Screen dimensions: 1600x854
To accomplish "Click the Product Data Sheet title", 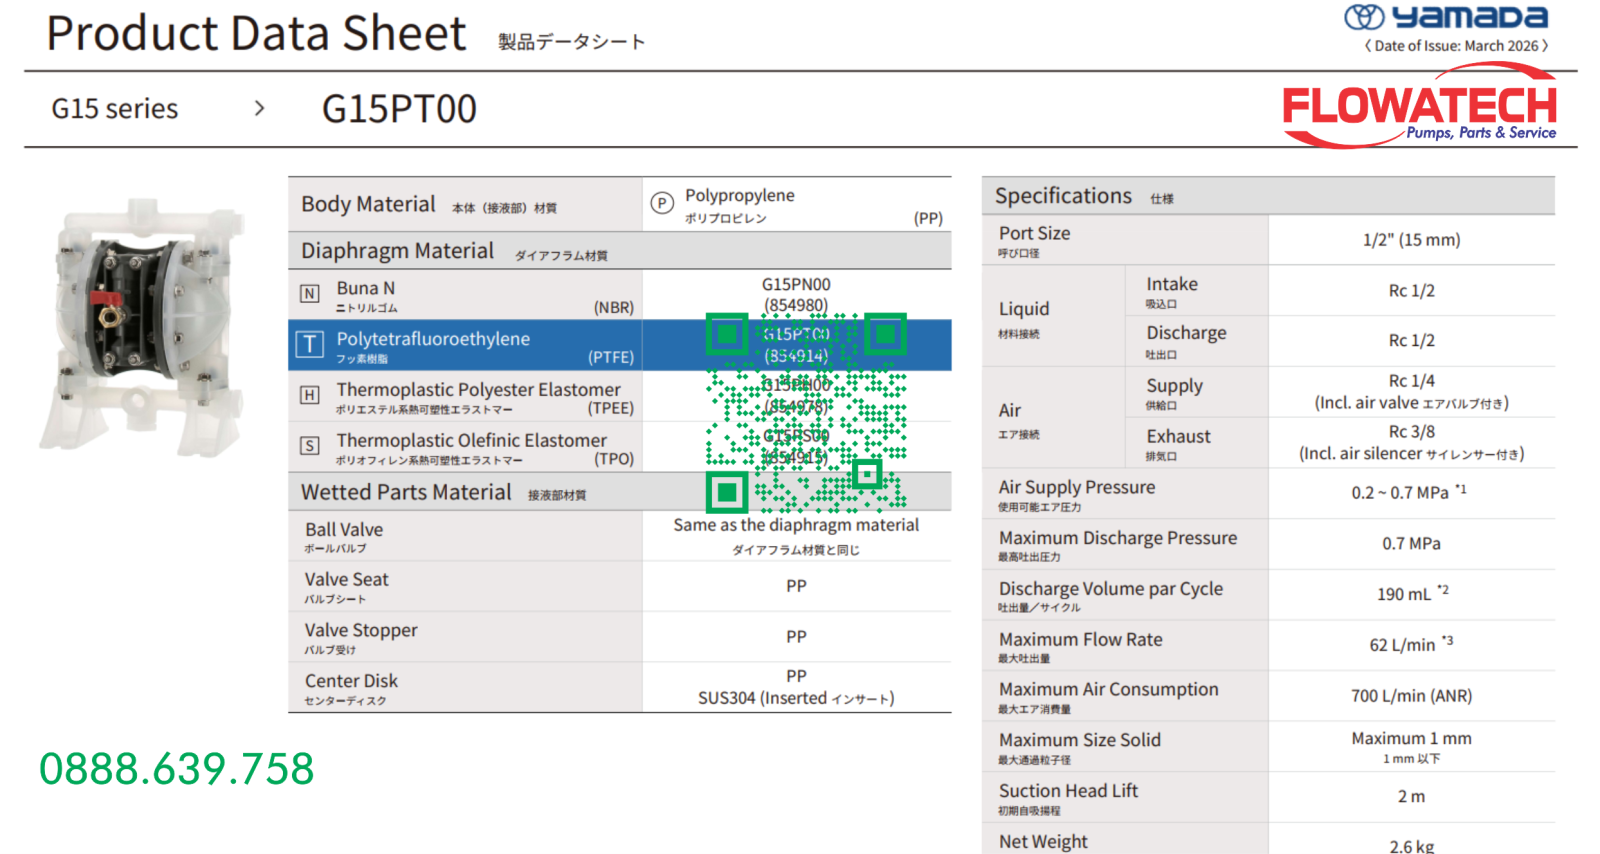I will pyautogui.click(x=256, y=33).
